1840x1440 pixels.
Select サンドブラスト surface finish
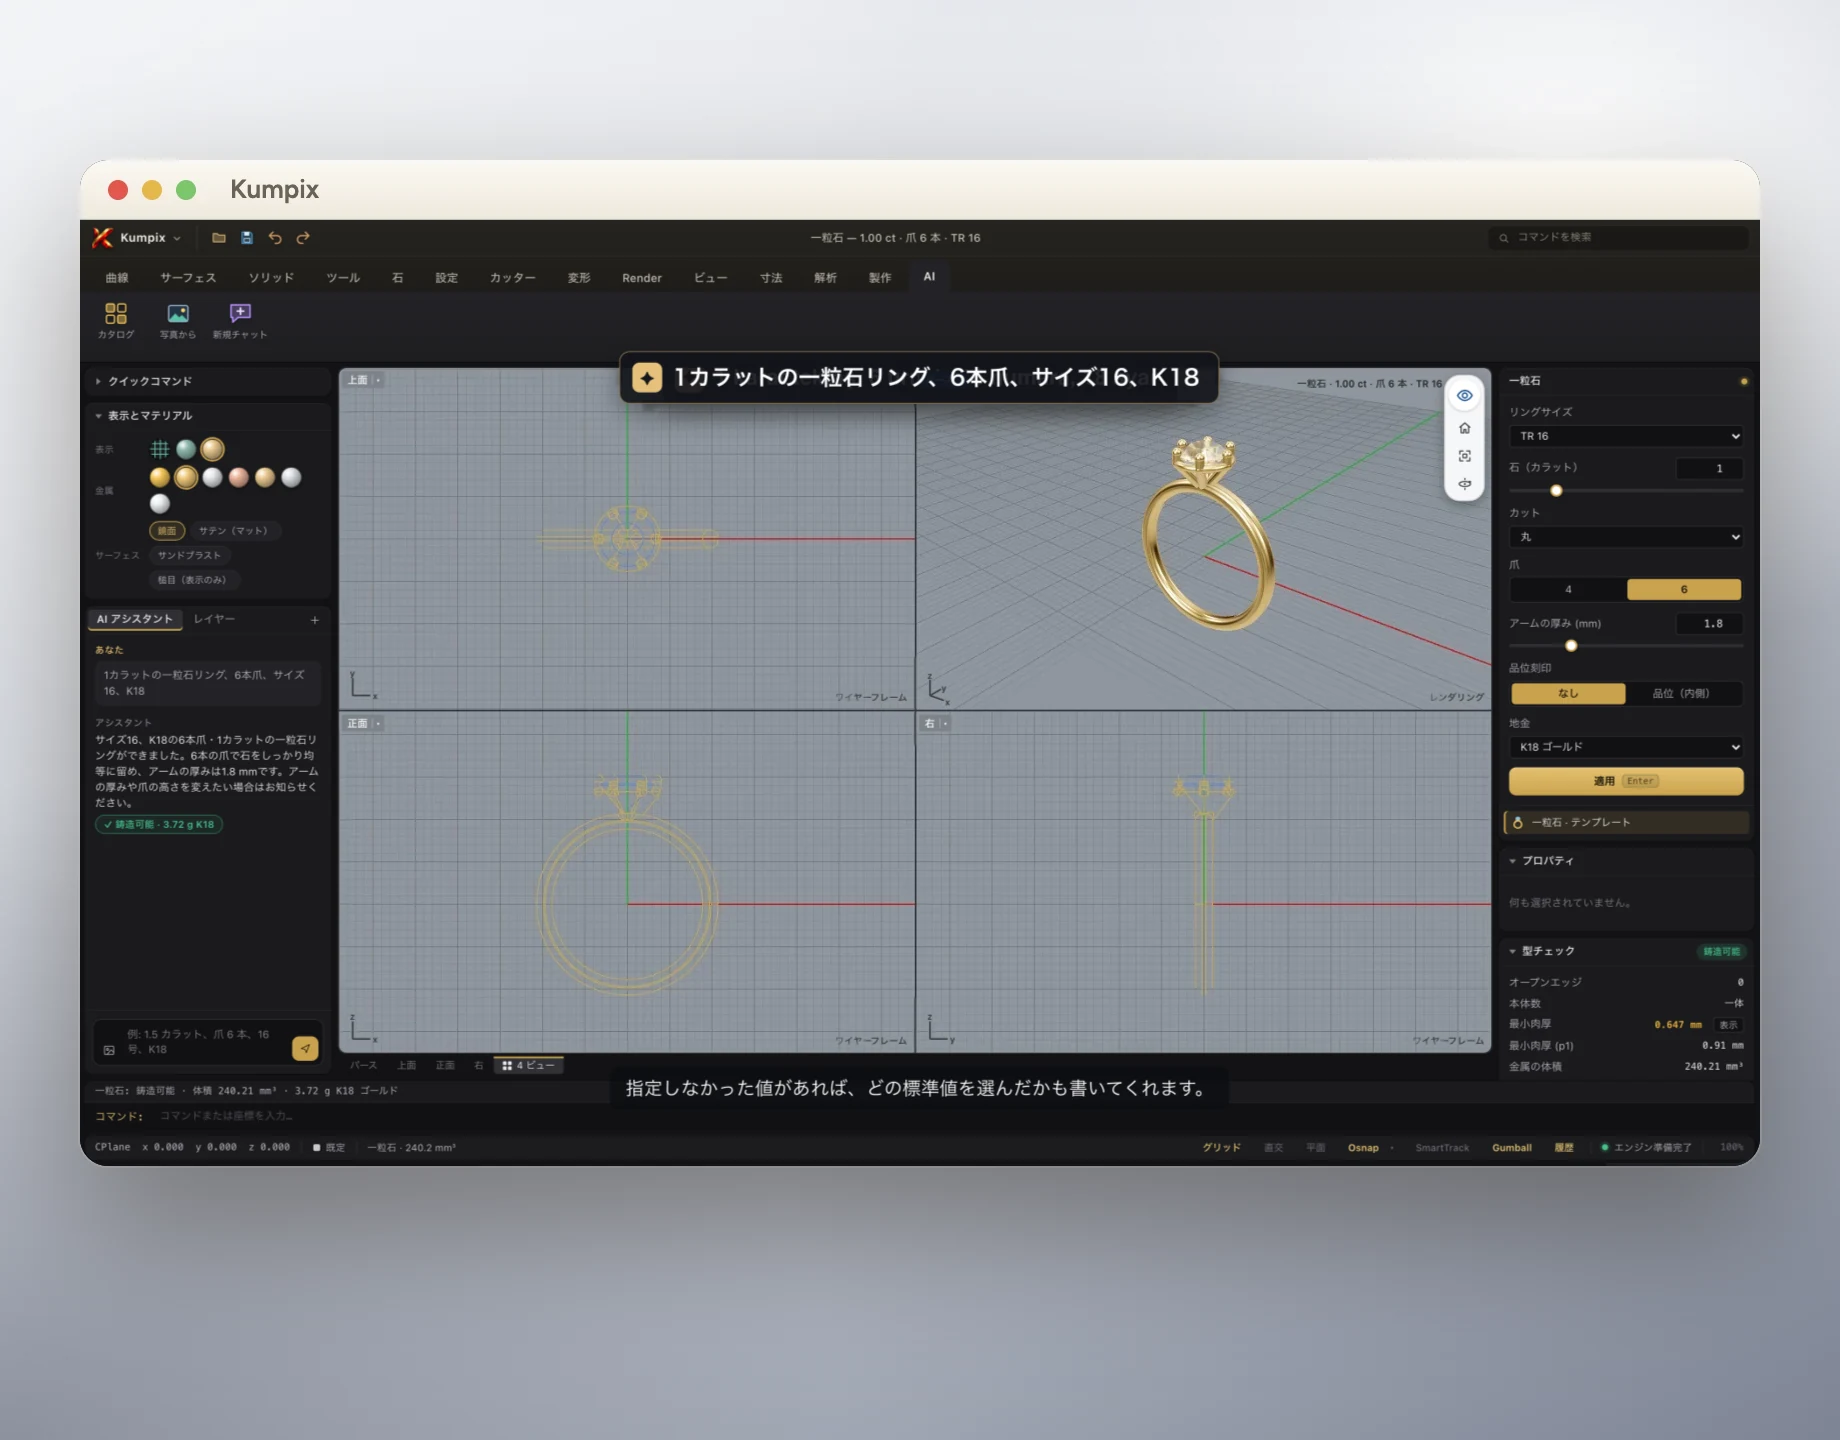click(189, 555)
